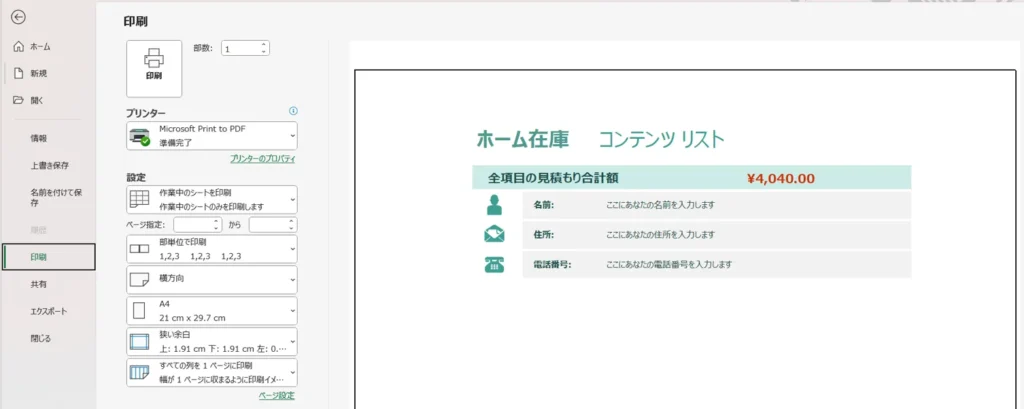Click the ホーム在庫 title in preview
Image resolution: width=1024 pixels, height=409 pixels.
click(x=522, y=139)
